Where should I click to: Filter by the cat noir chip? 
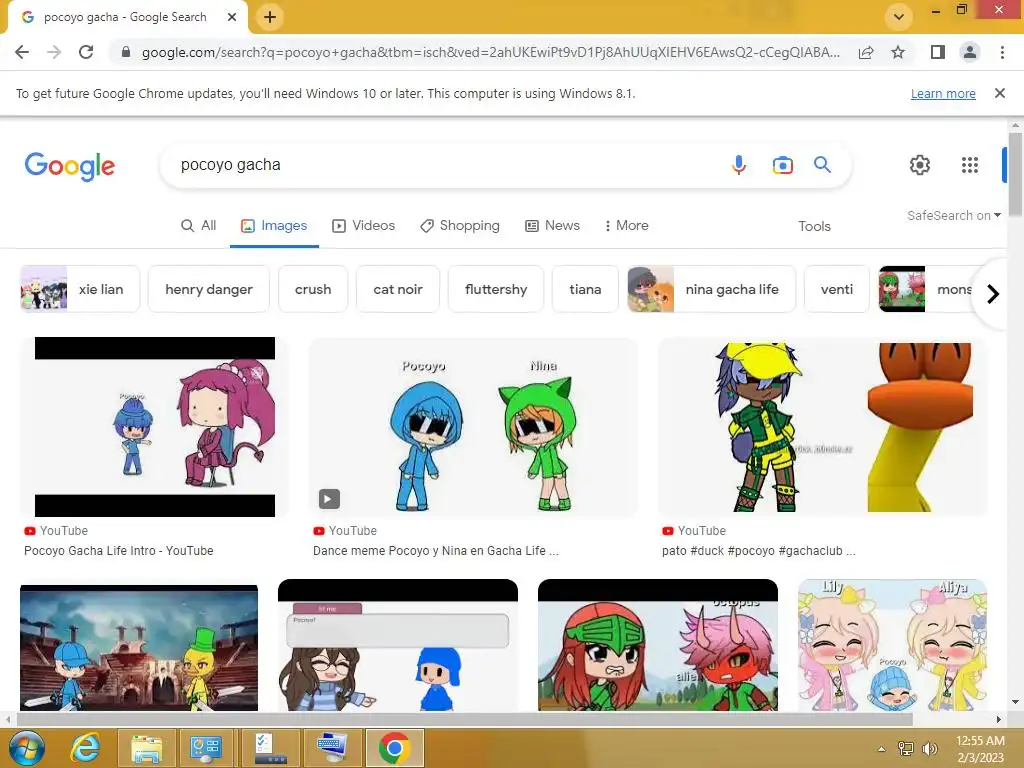(398, 289)
